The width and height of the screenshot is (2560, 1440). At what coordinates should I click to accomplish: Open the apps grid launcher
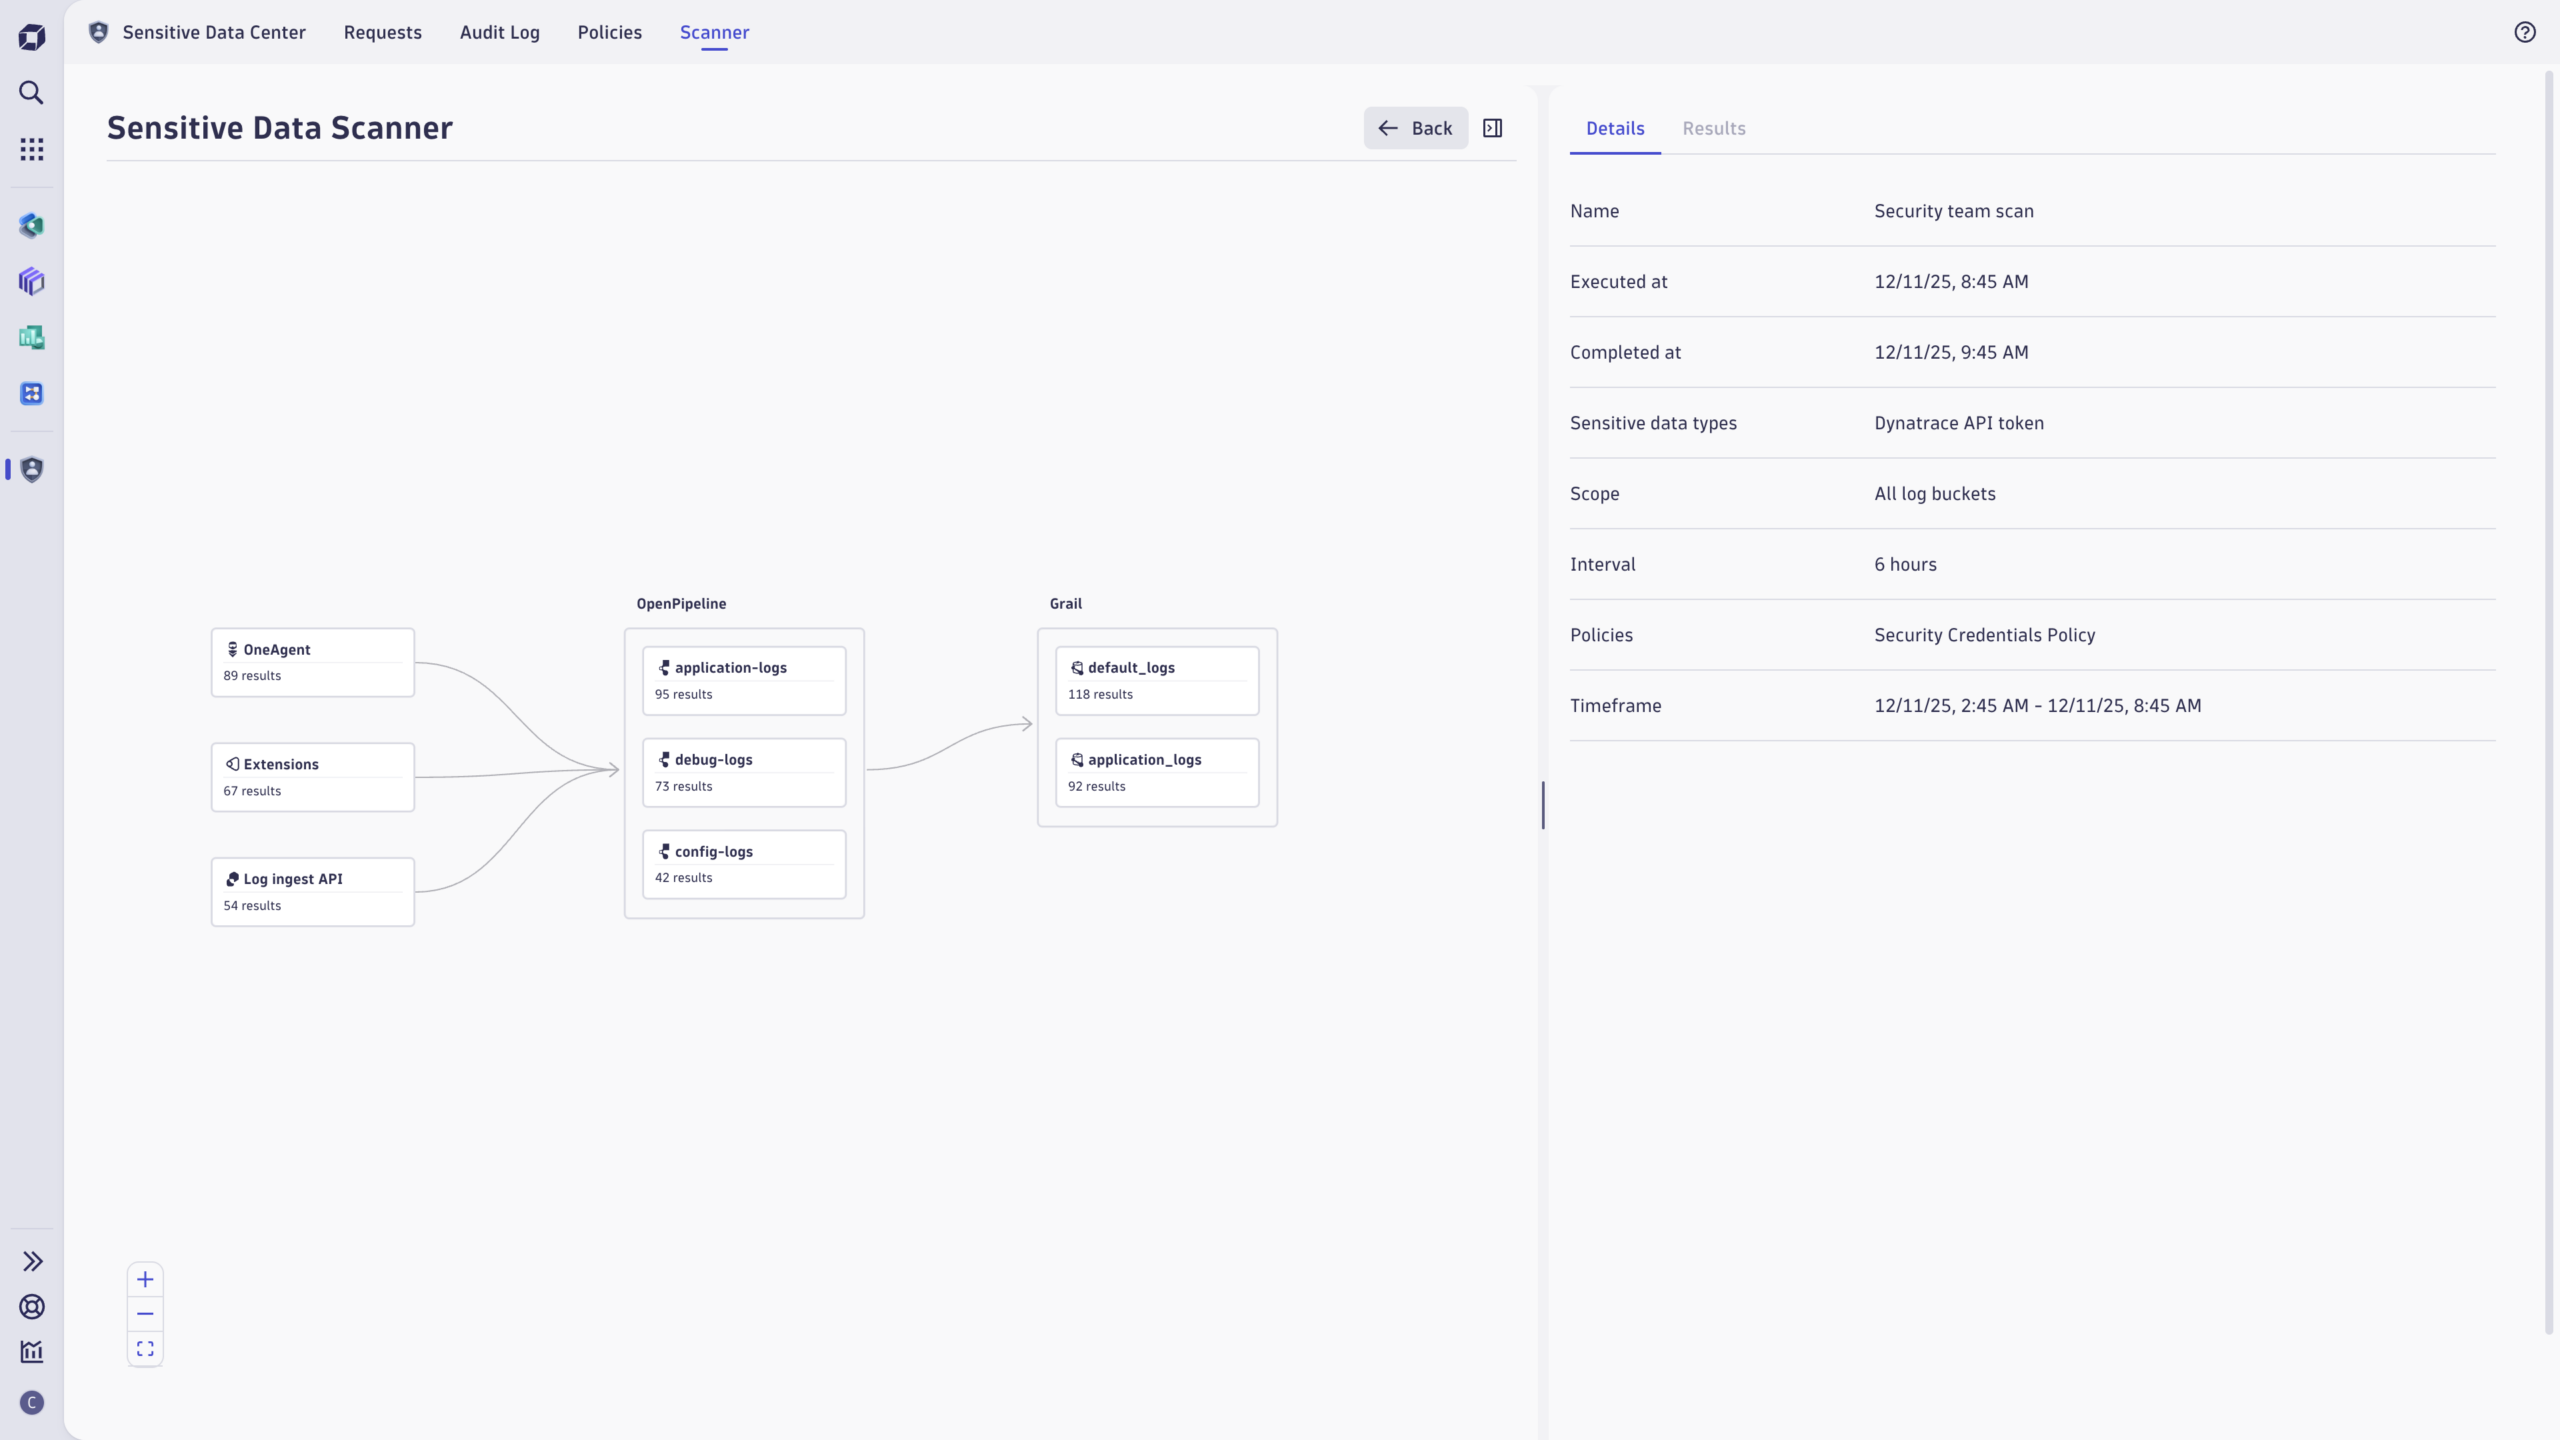[31, 149]
